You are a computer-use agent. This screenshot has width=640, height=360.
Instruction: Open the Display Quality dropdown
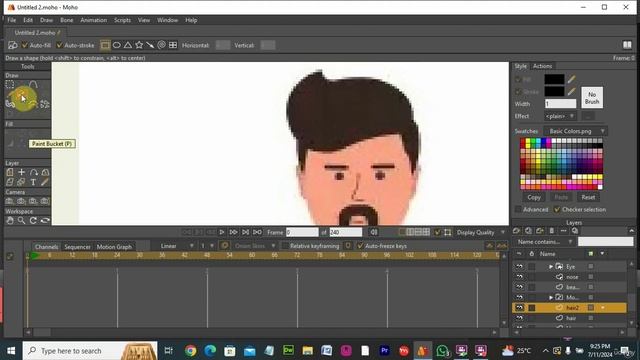pos(480,232)
